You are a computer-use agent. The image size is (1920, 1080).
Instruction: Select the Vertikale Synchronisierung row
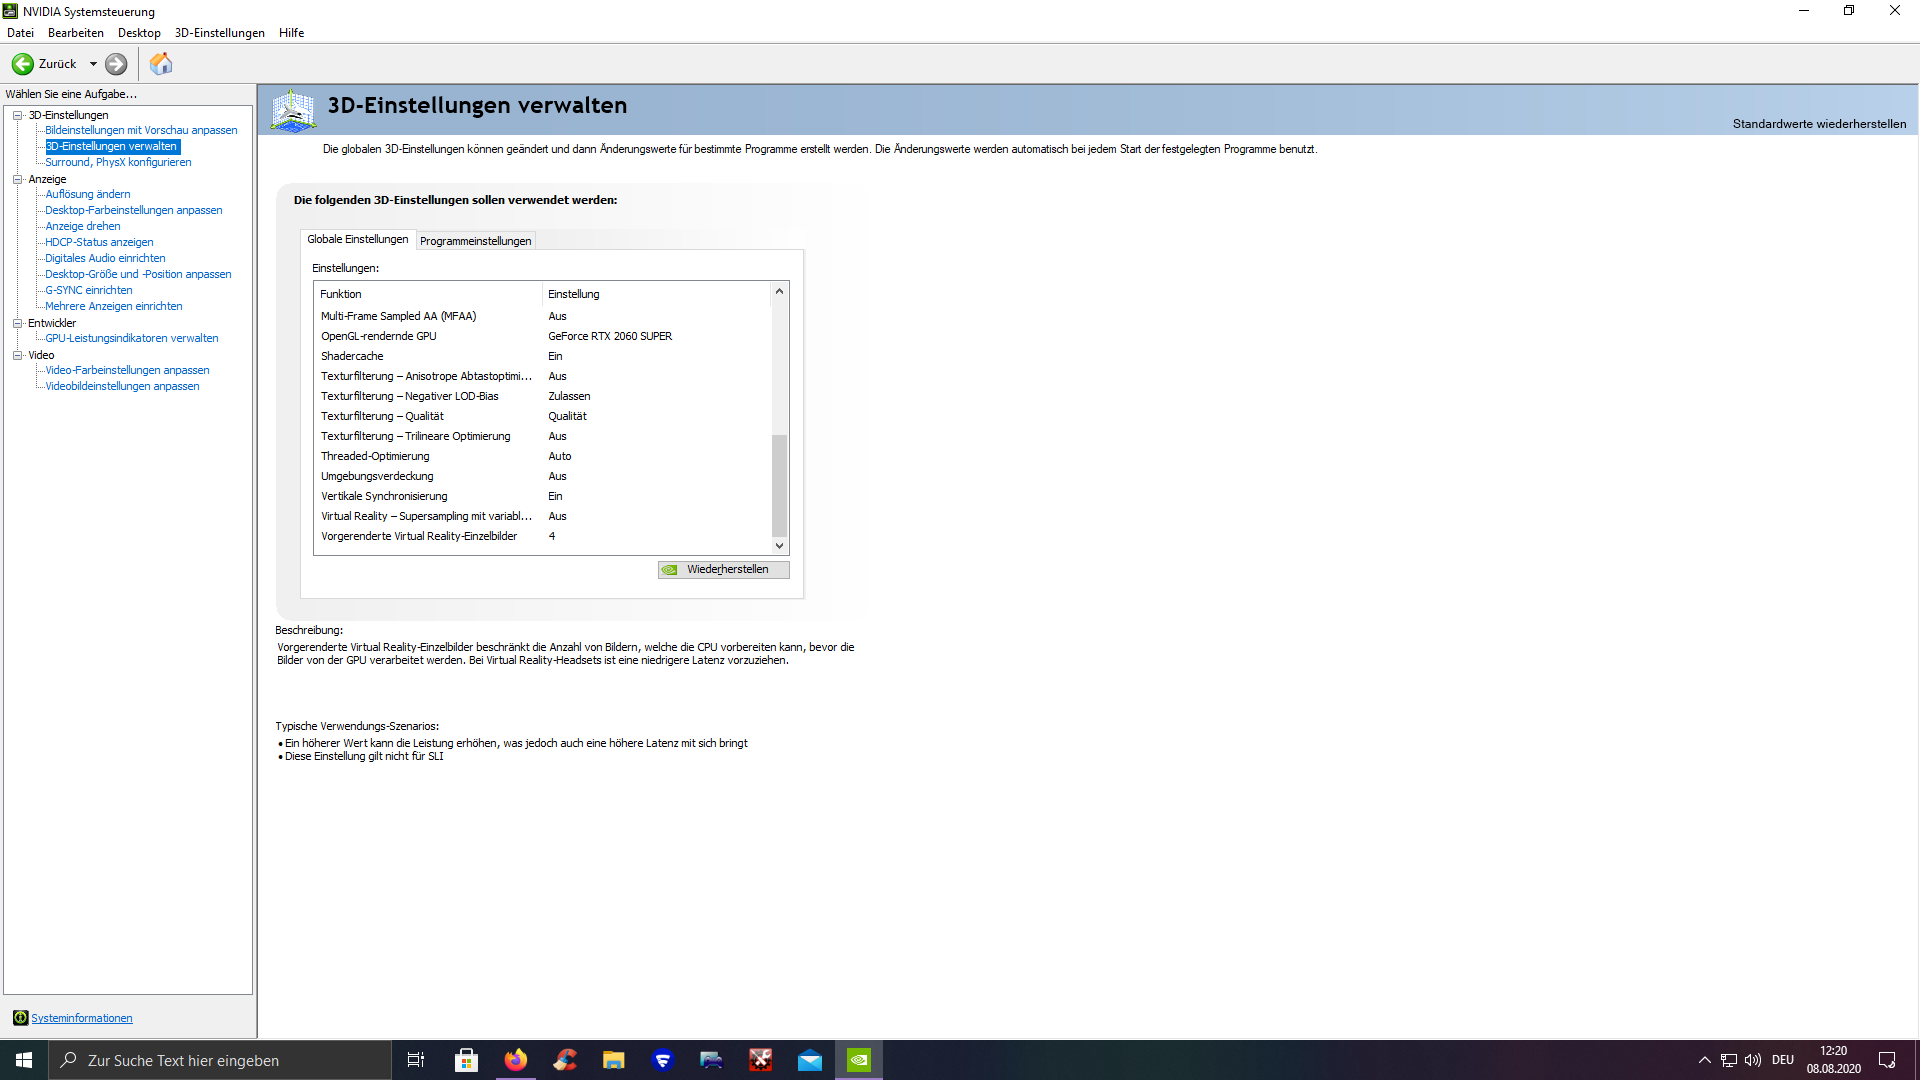point(543,496)
